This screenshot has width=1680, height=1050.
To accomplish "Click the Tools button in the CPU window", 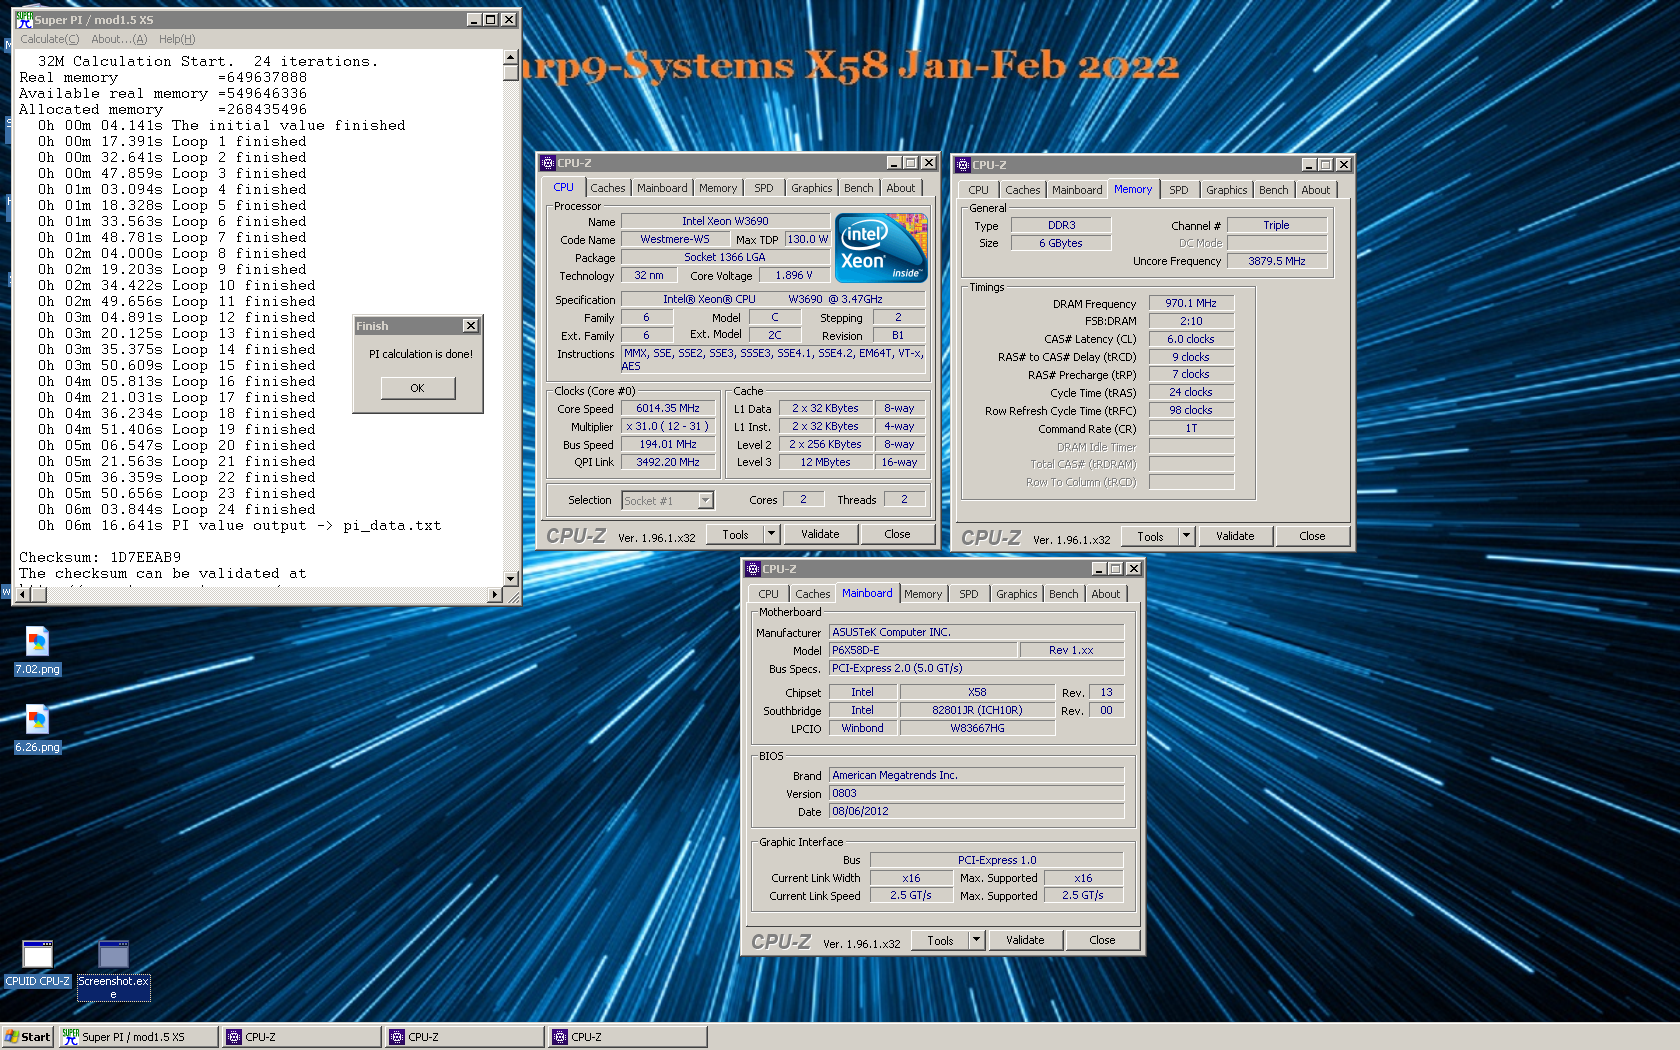I will coord(736,535).
